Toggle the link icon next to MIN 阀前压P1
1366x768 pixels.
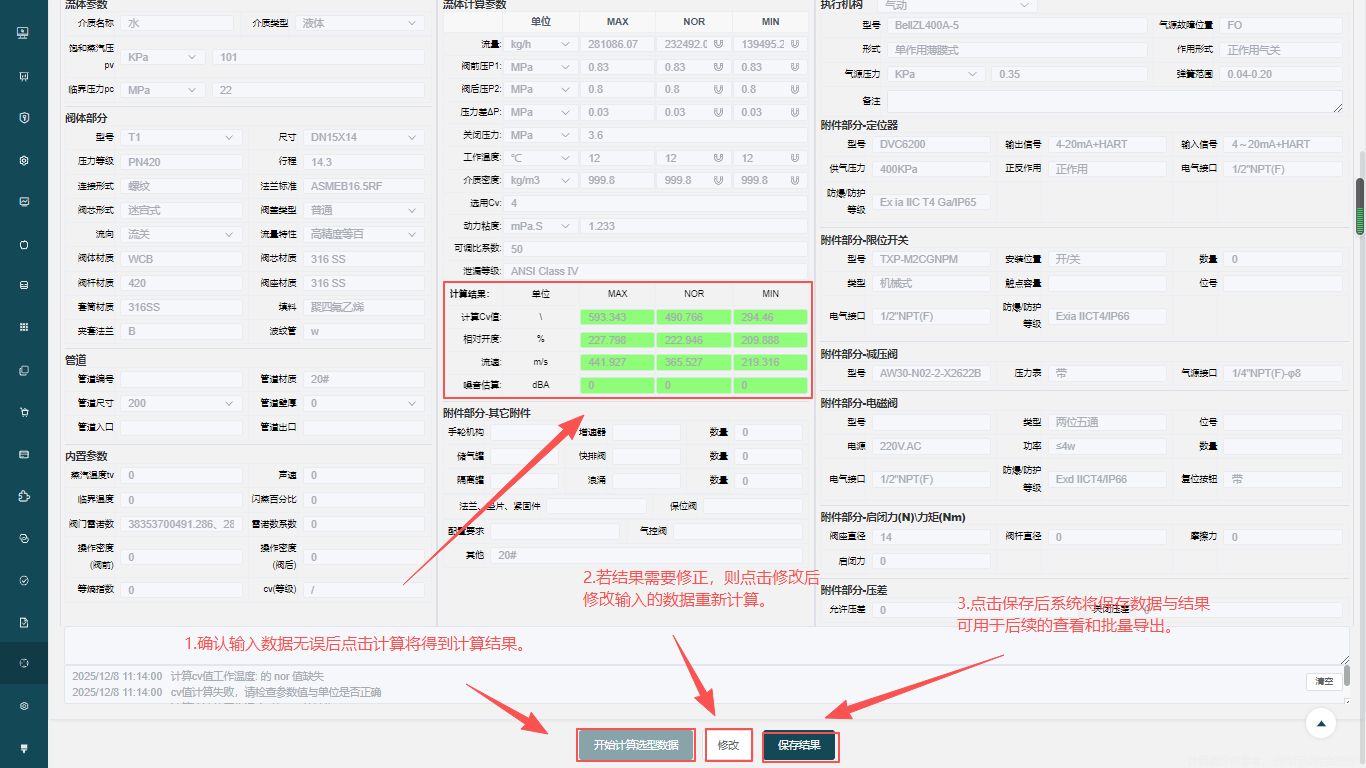[x=795, y=66]
